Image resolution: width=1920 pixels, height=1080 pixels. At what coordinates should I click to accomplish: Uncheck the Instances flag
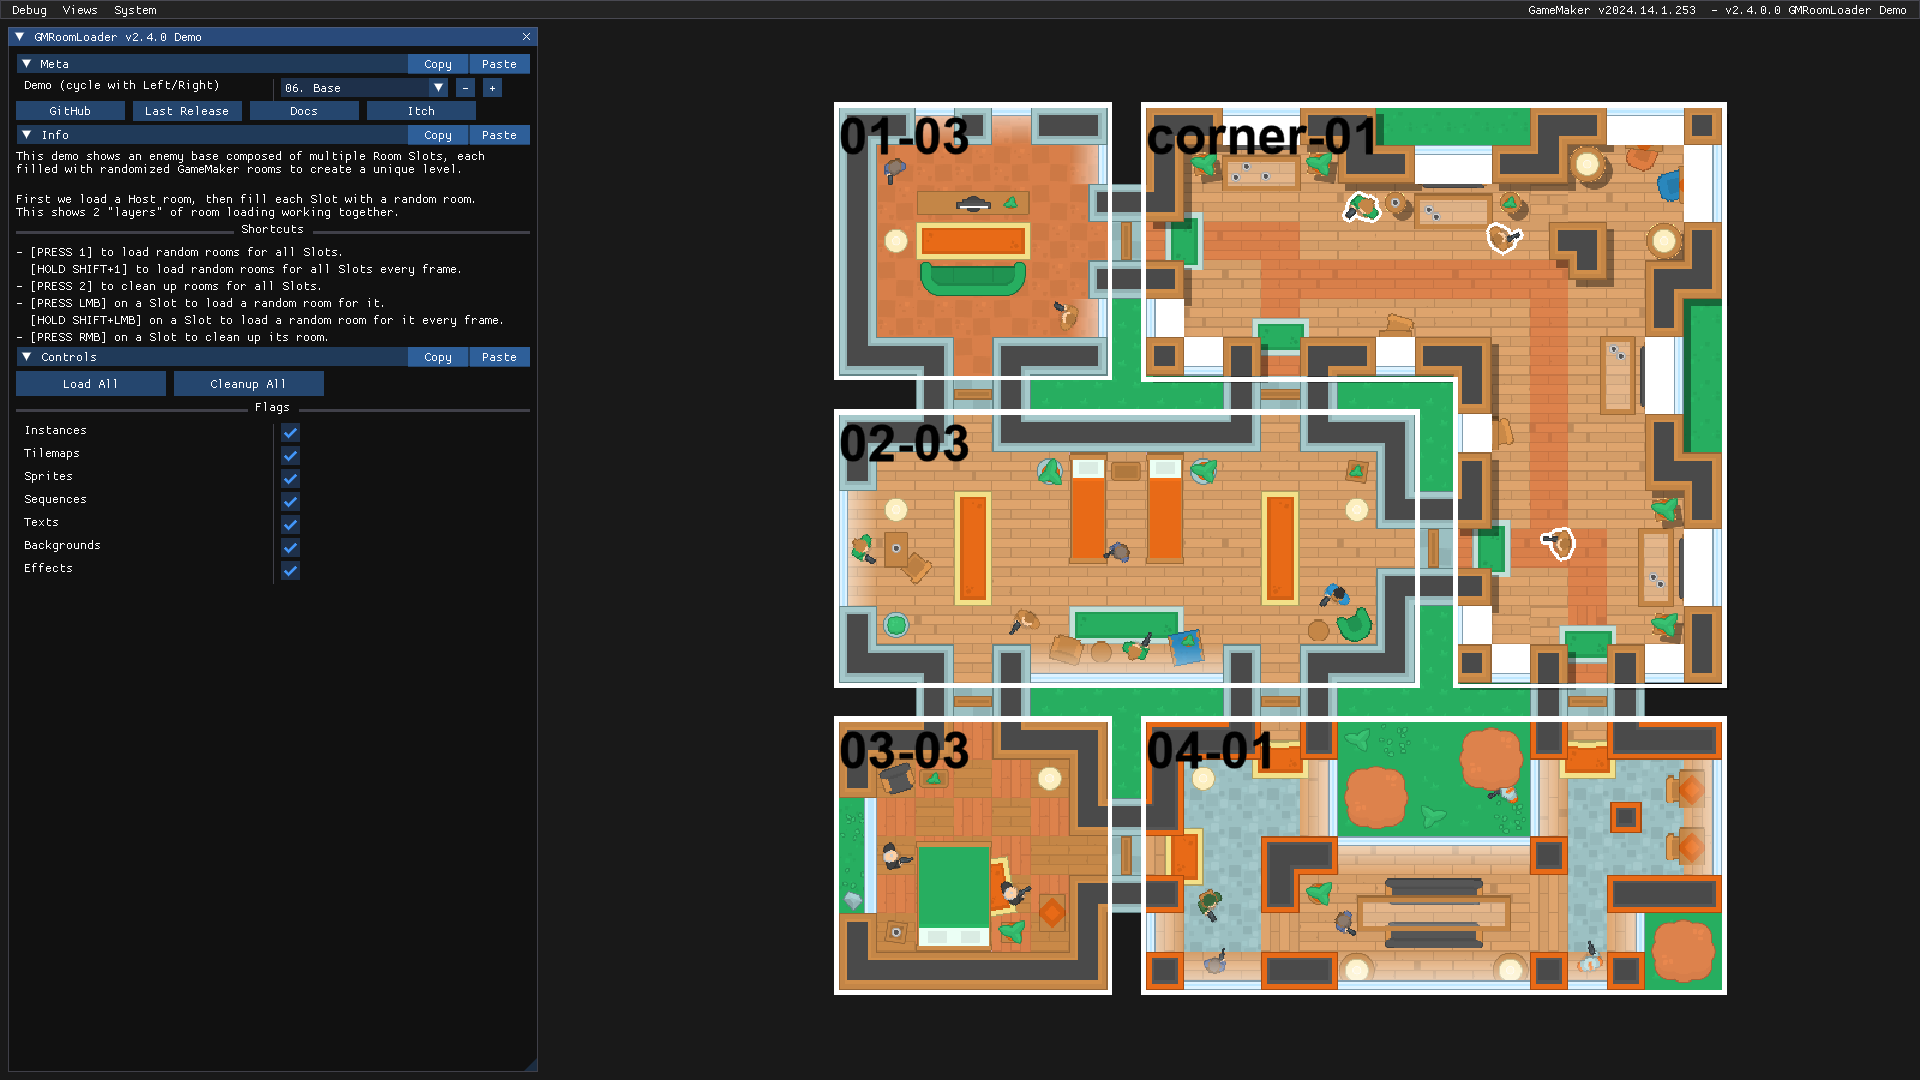290,432
